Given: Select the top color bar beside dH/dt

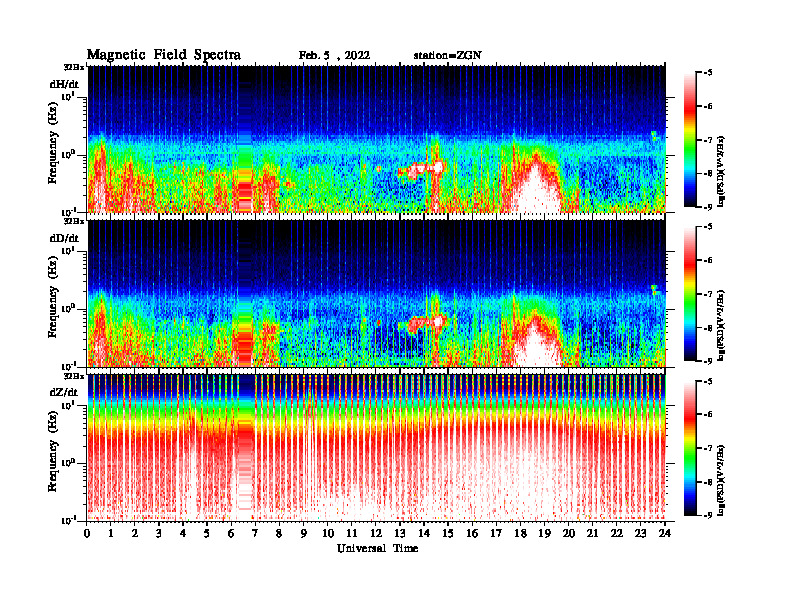Looking at the screenshot, I should click(x=690, y=140).
